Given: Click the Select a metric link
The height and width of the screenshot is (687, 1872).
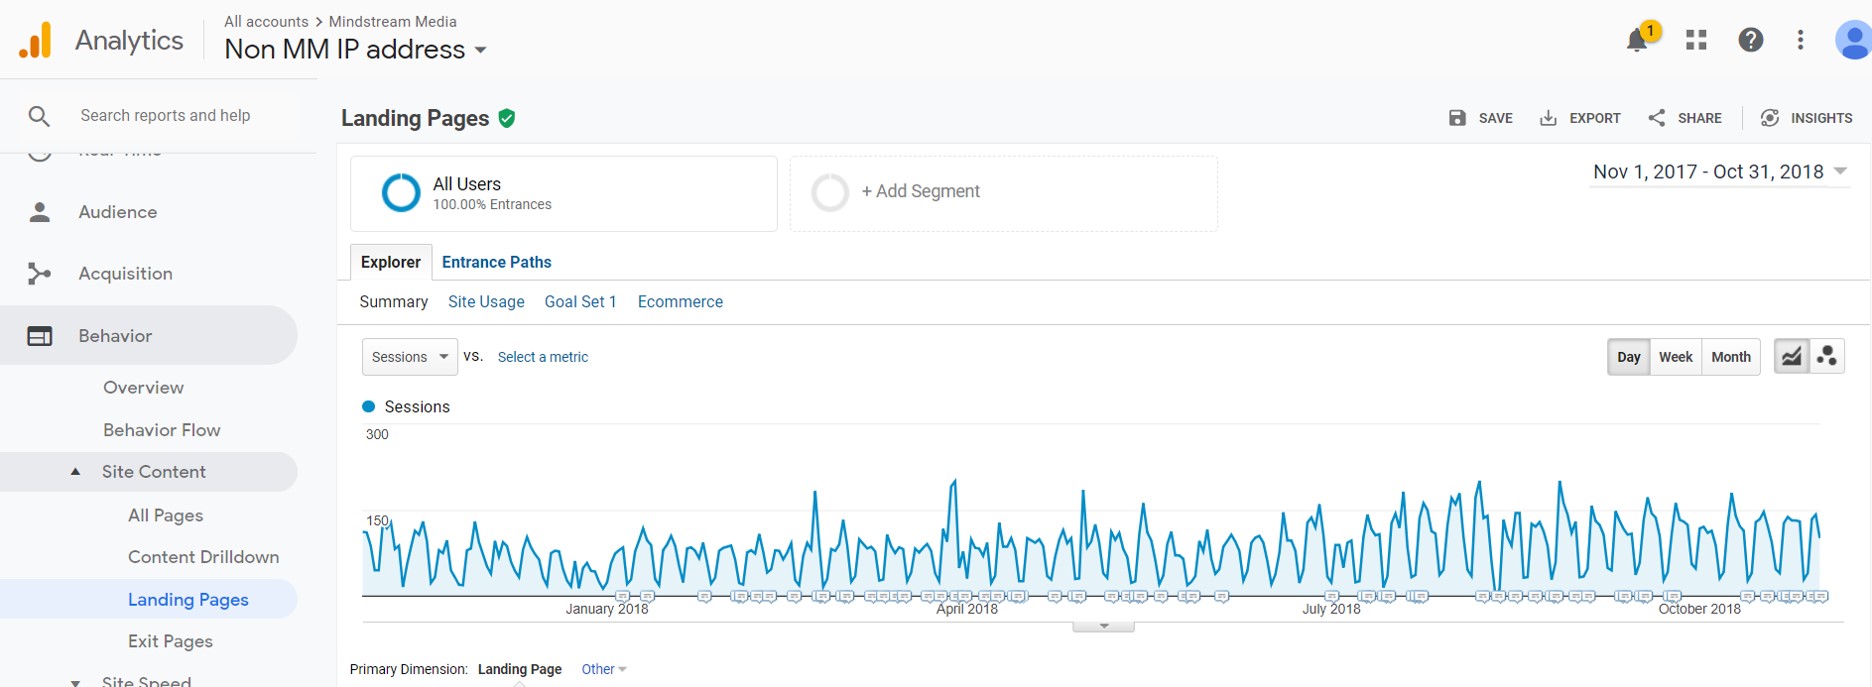Looking at the screenshot, I should [x=542, y=357].
